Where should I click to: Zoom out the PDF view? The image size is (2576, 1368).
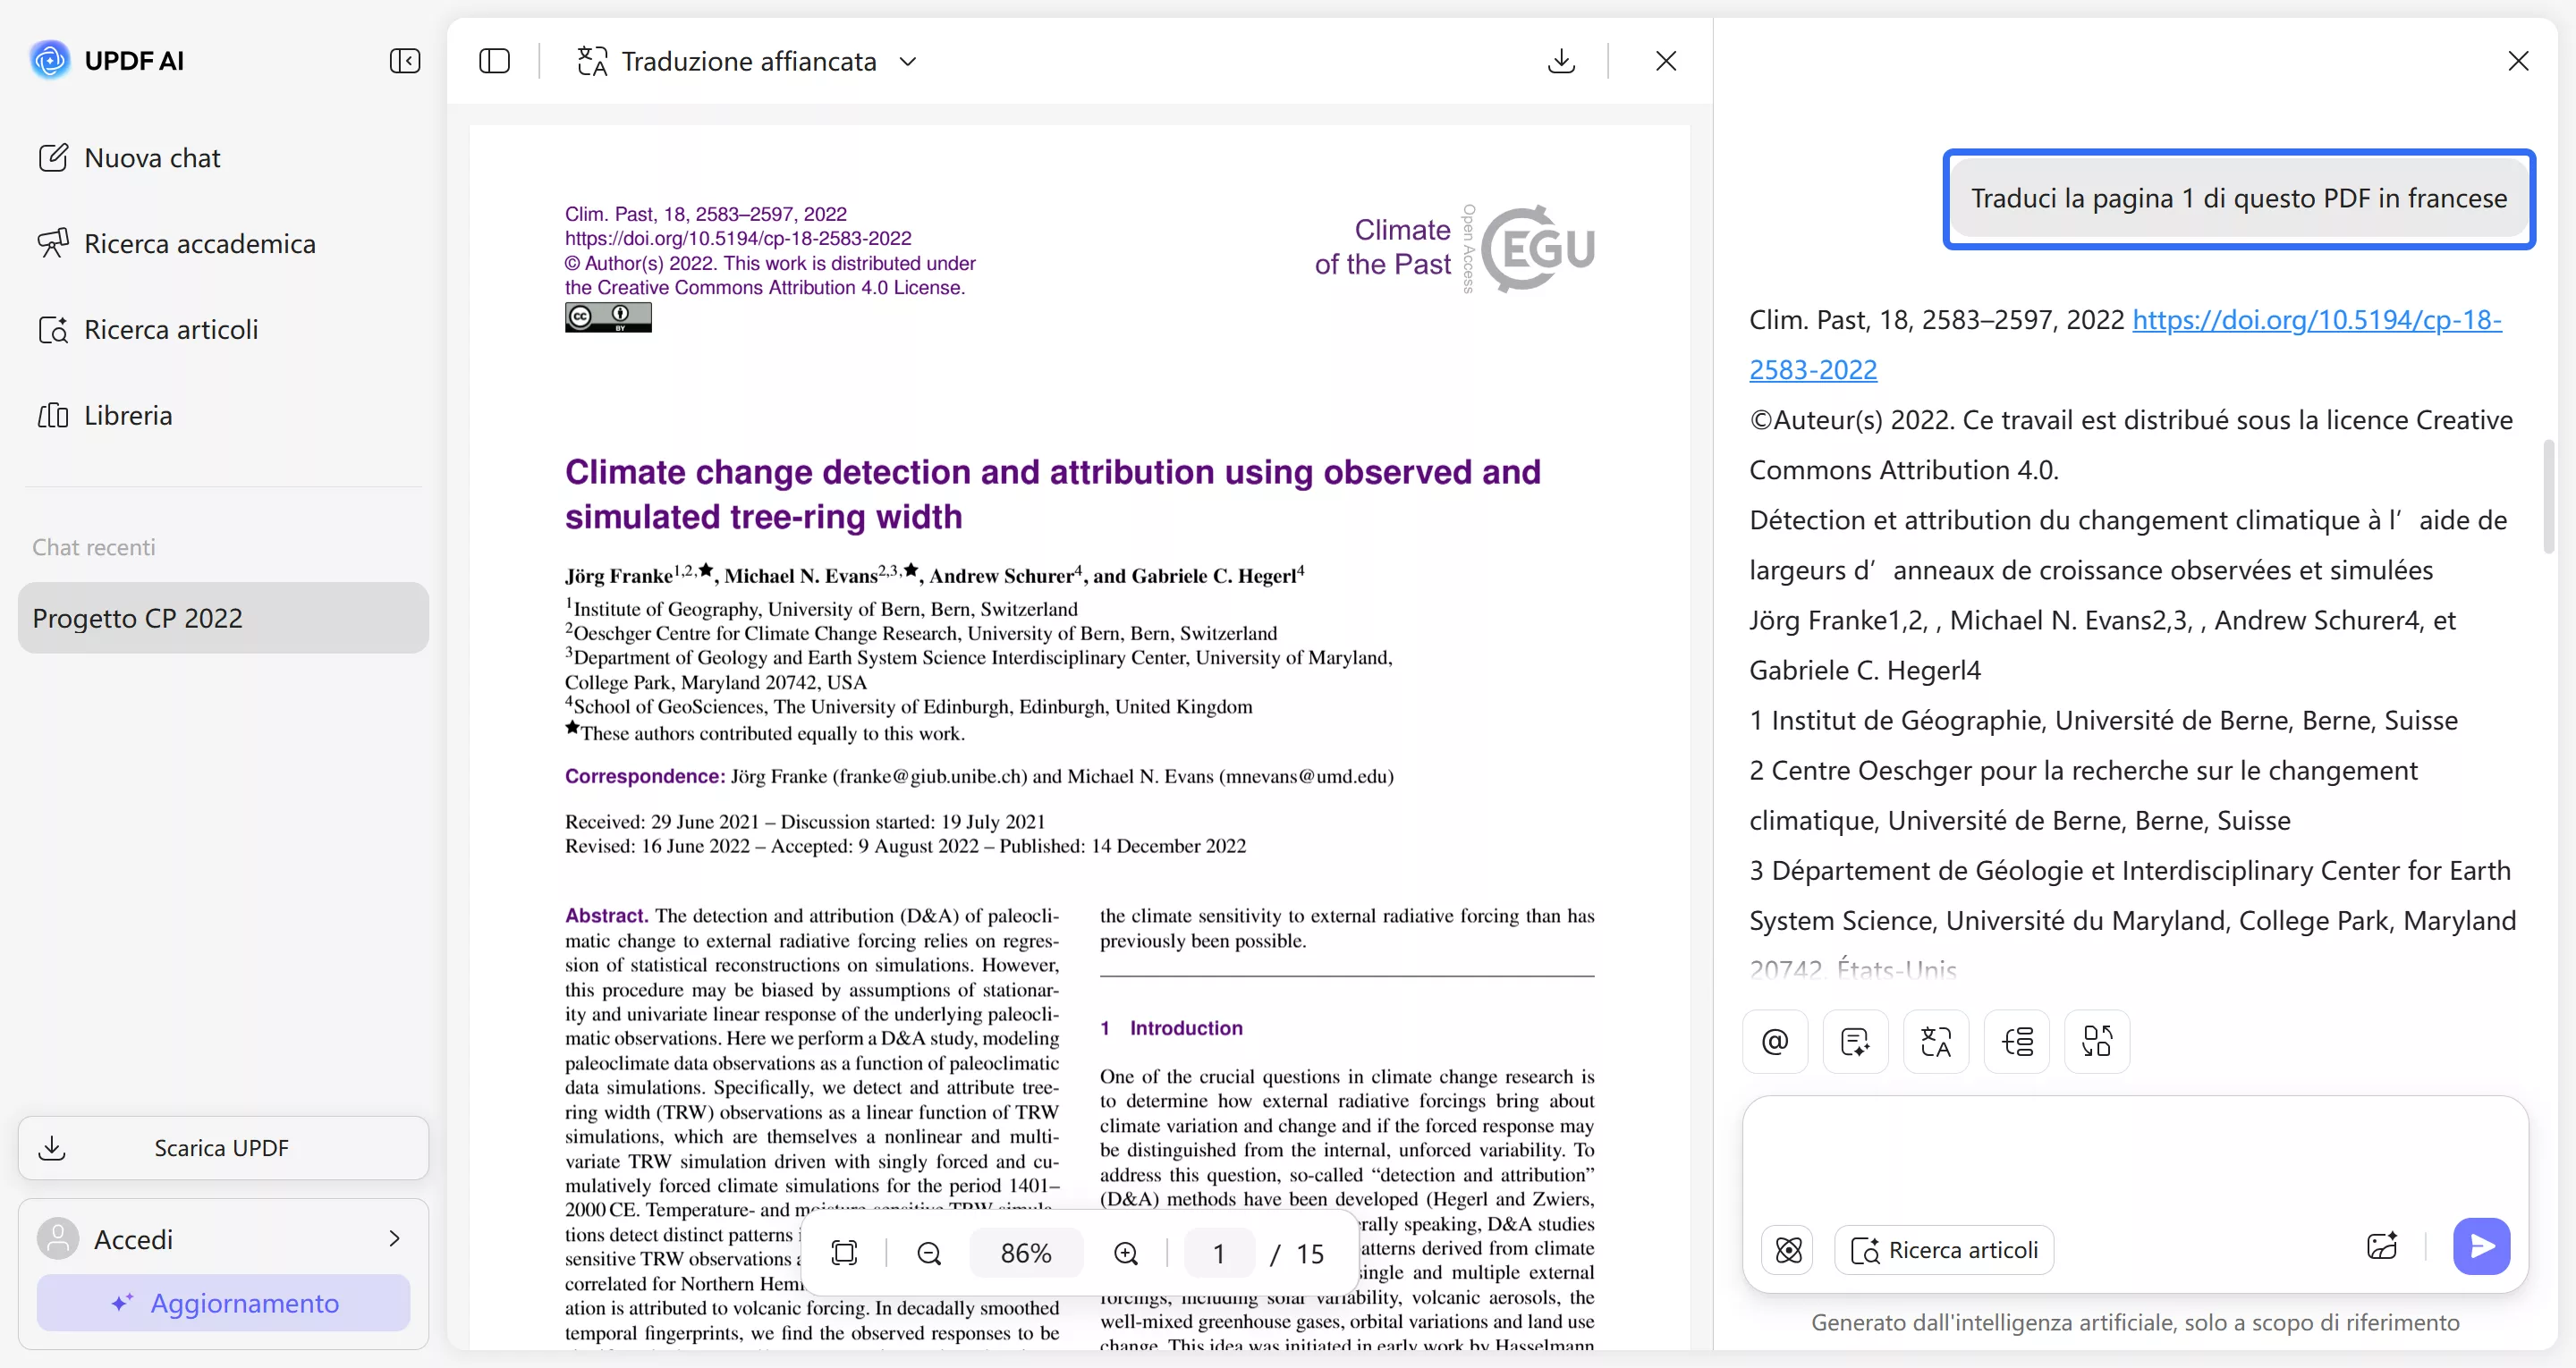click(929, 1253)
